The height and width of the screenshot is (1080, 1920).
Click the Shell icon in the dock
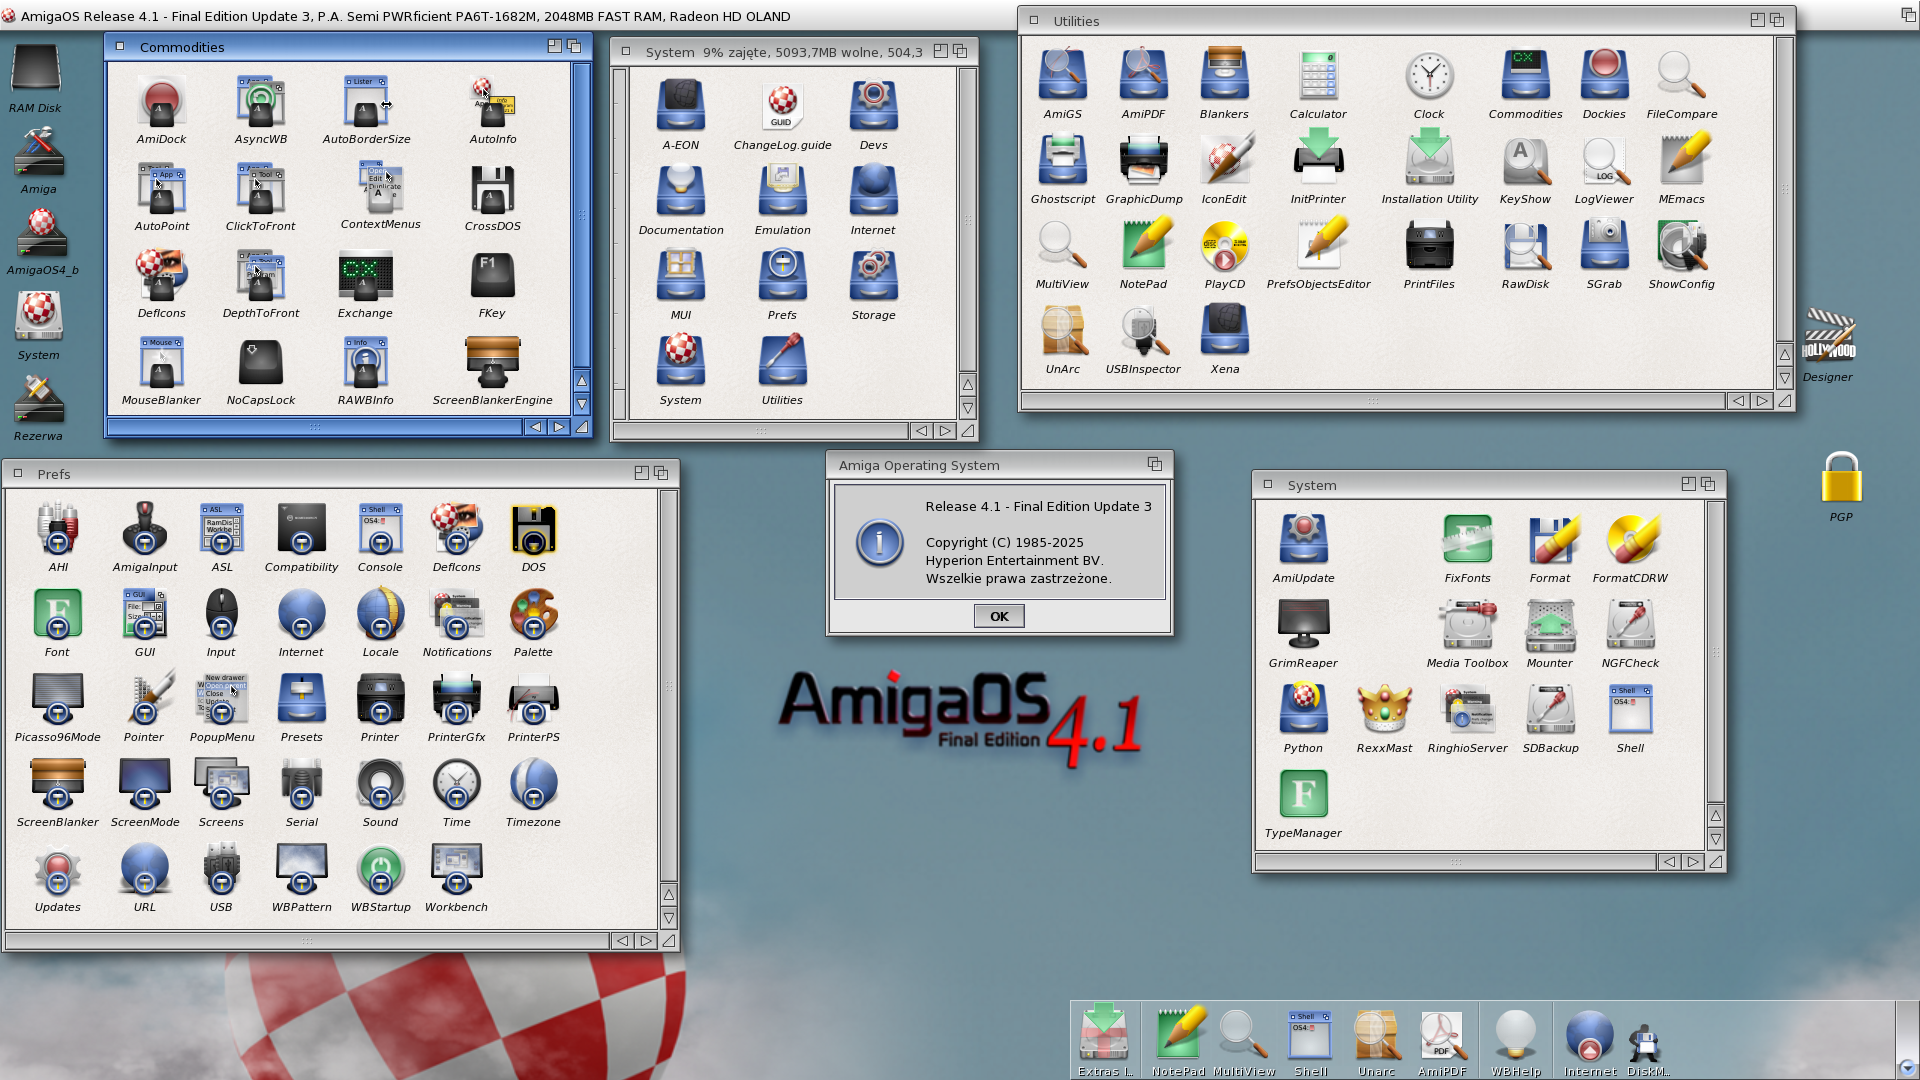1310,1036
